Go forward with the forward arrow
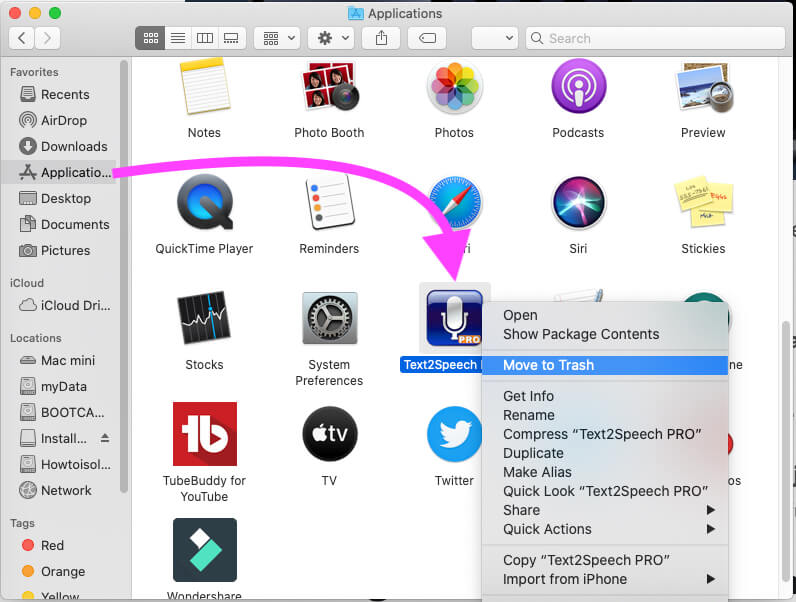 47,38
